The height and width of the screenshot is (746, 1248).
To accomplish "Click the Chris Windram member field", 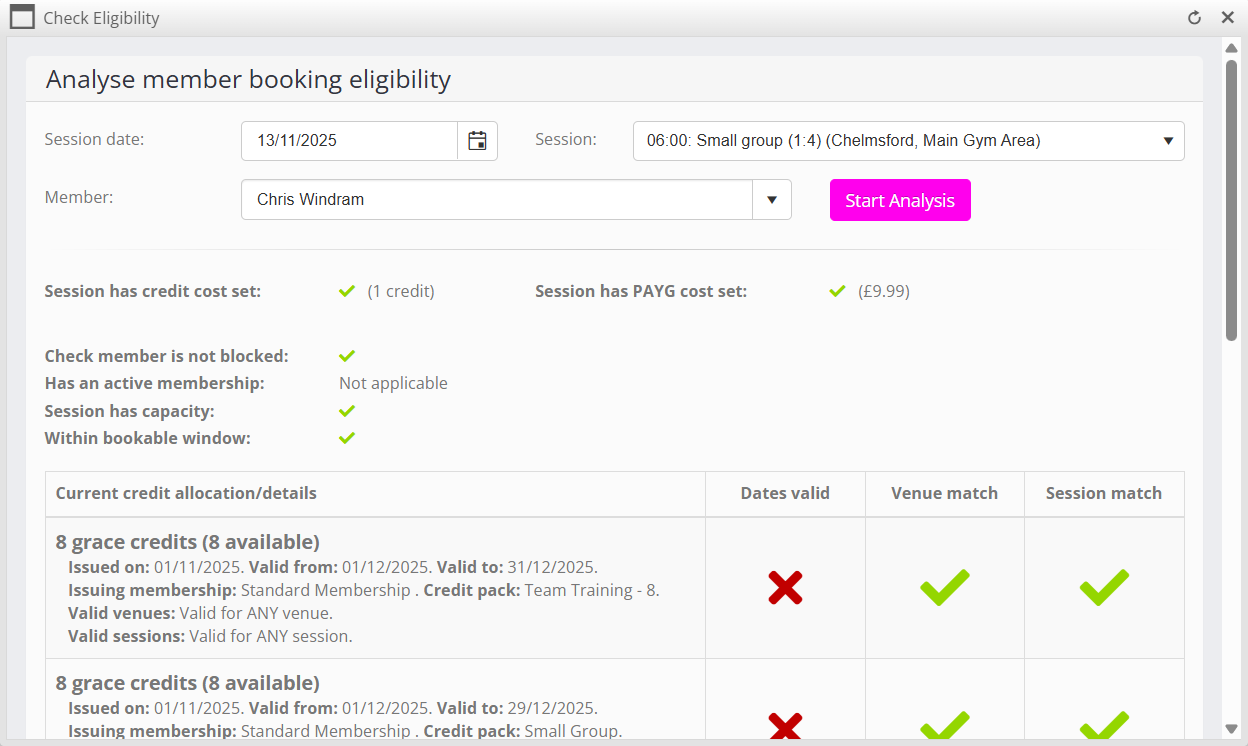I will [x=496, y=200].
